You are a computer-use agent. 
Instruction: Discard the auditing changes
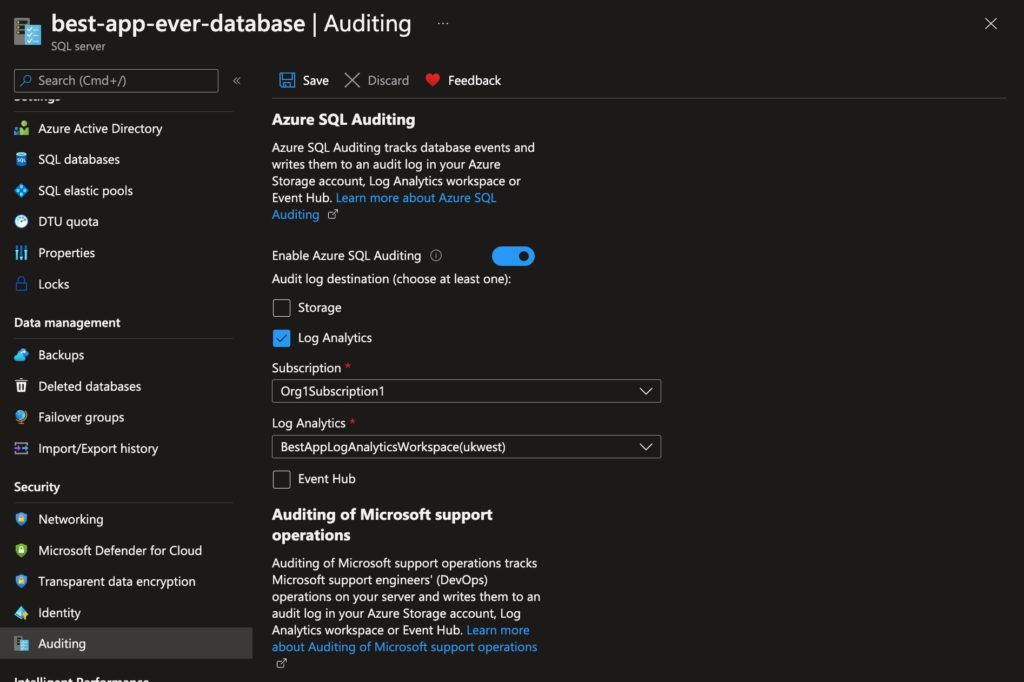(x=376, y=80)
